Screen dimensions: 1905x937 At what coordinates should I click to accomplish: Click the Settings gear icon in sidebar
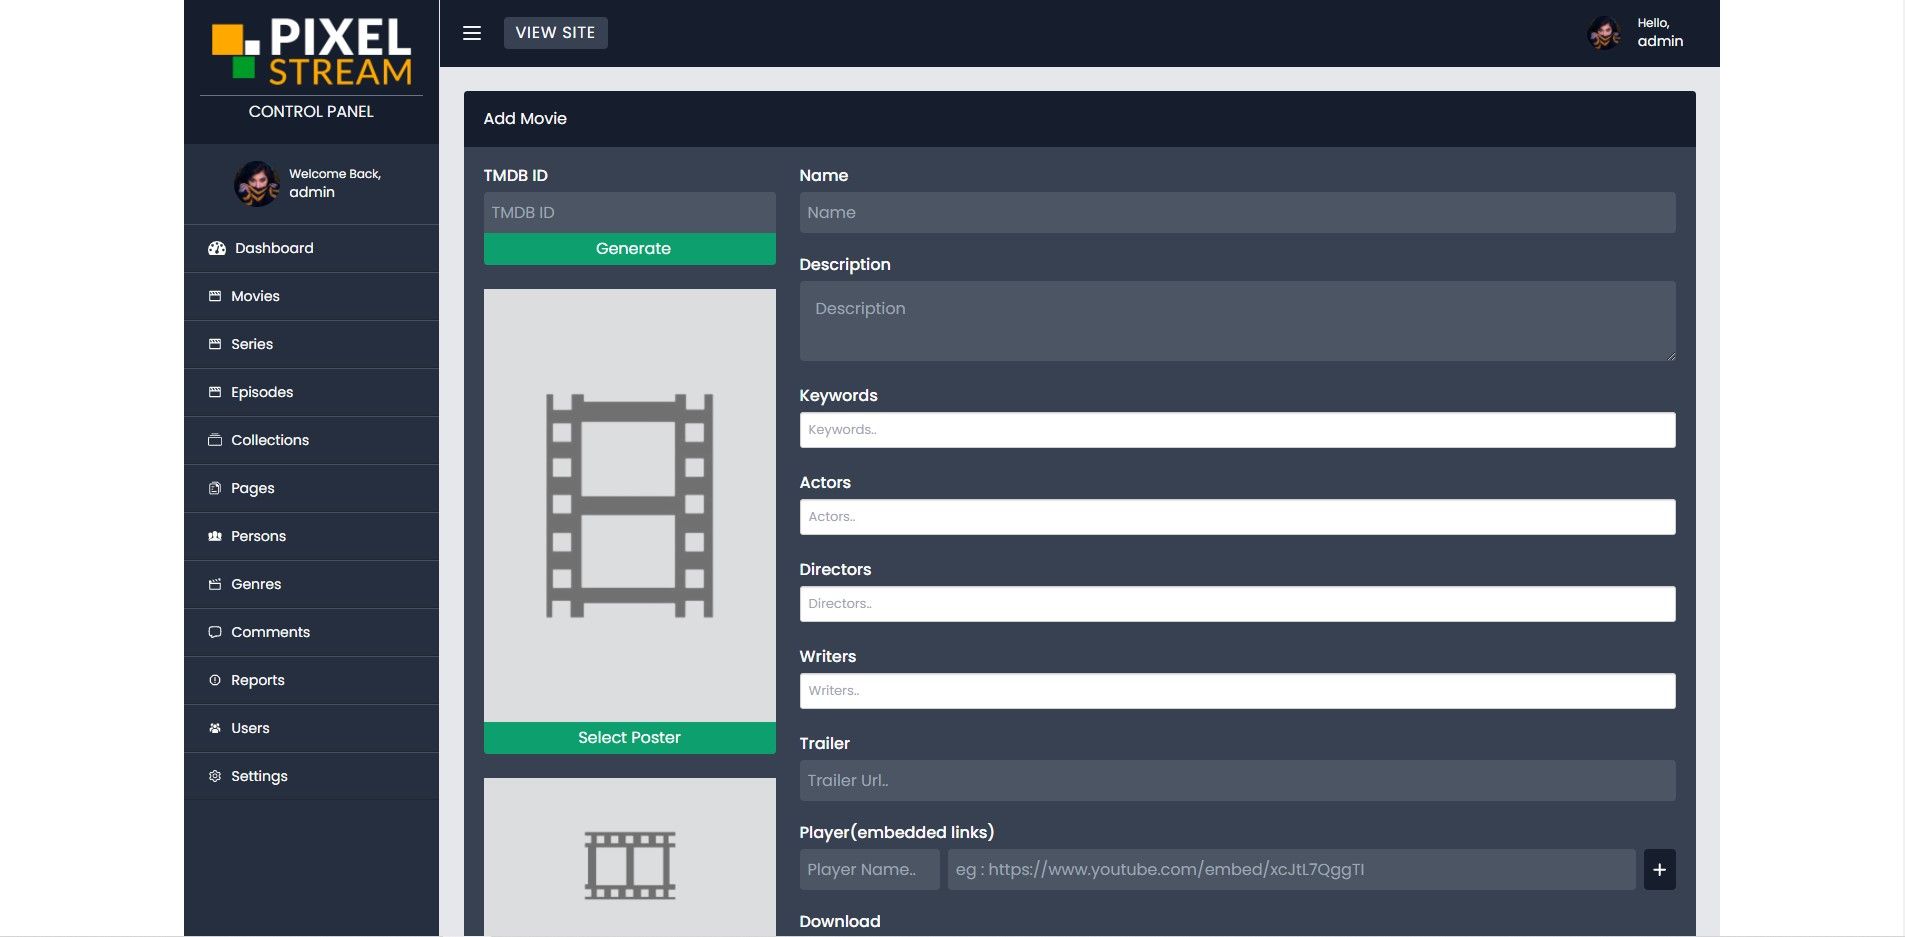214,776
